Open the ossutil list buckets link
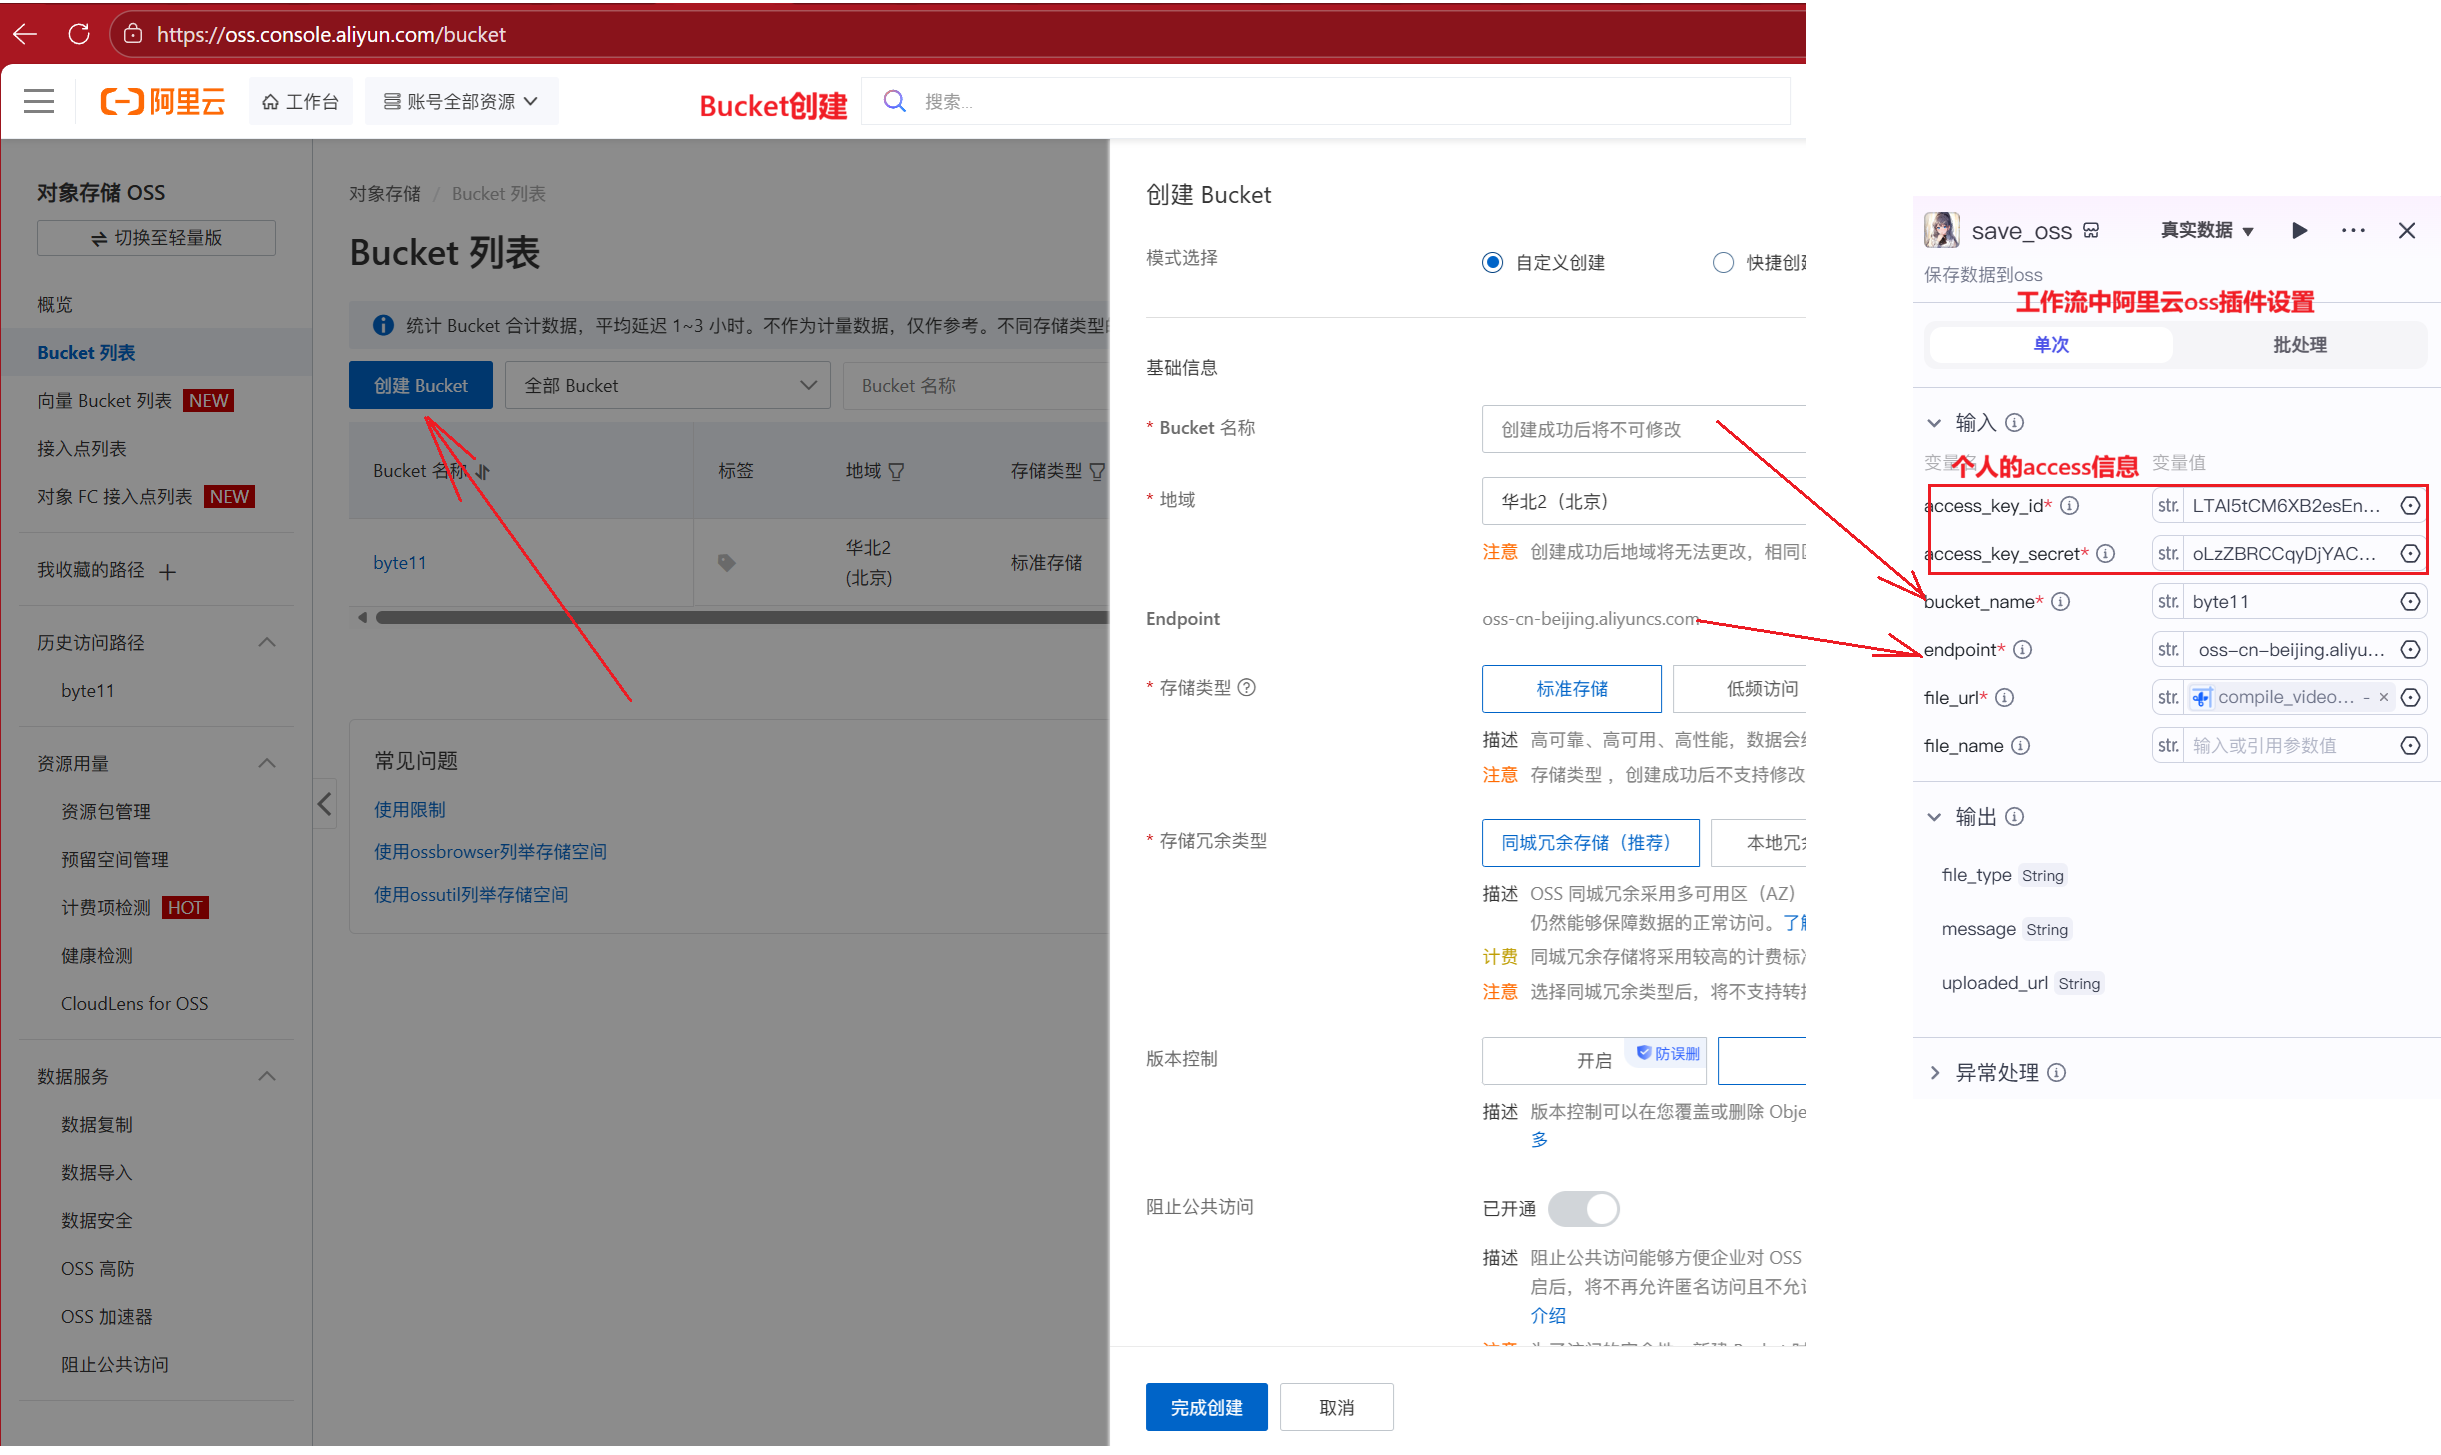Viewport: 2441px width, 1455px height. pyautogui.click(x=471, y=894)
